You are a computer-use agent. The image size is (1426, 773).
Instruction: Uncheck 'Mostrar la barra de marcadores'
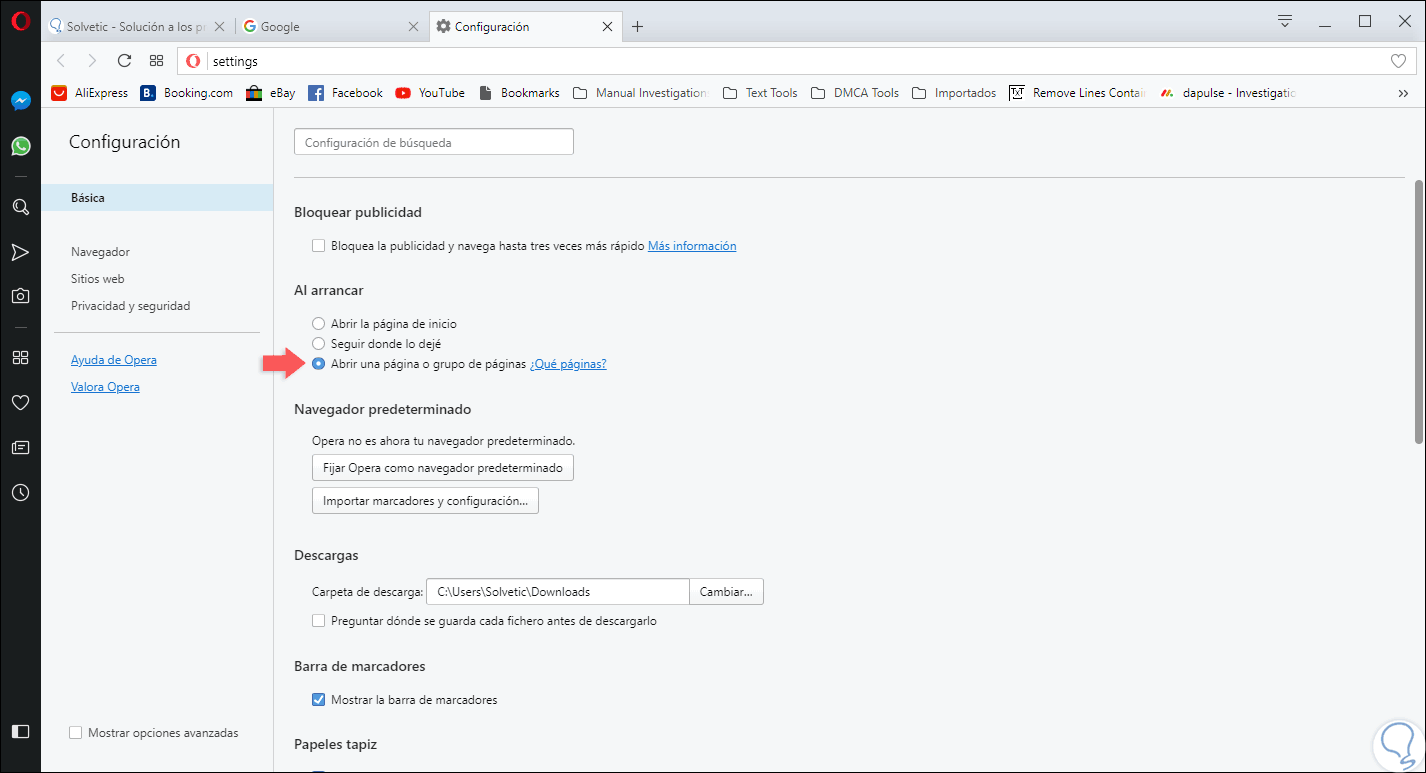(x=319, y=700)
